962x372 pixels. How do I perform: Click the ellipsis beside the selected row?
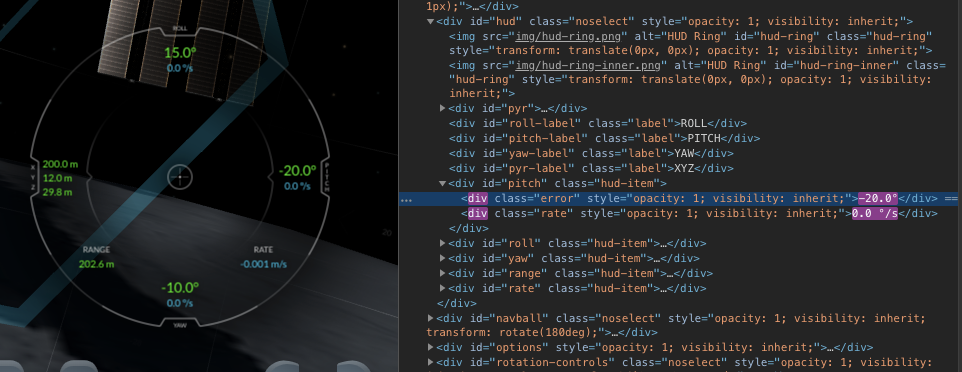click(x=406, y=200)
